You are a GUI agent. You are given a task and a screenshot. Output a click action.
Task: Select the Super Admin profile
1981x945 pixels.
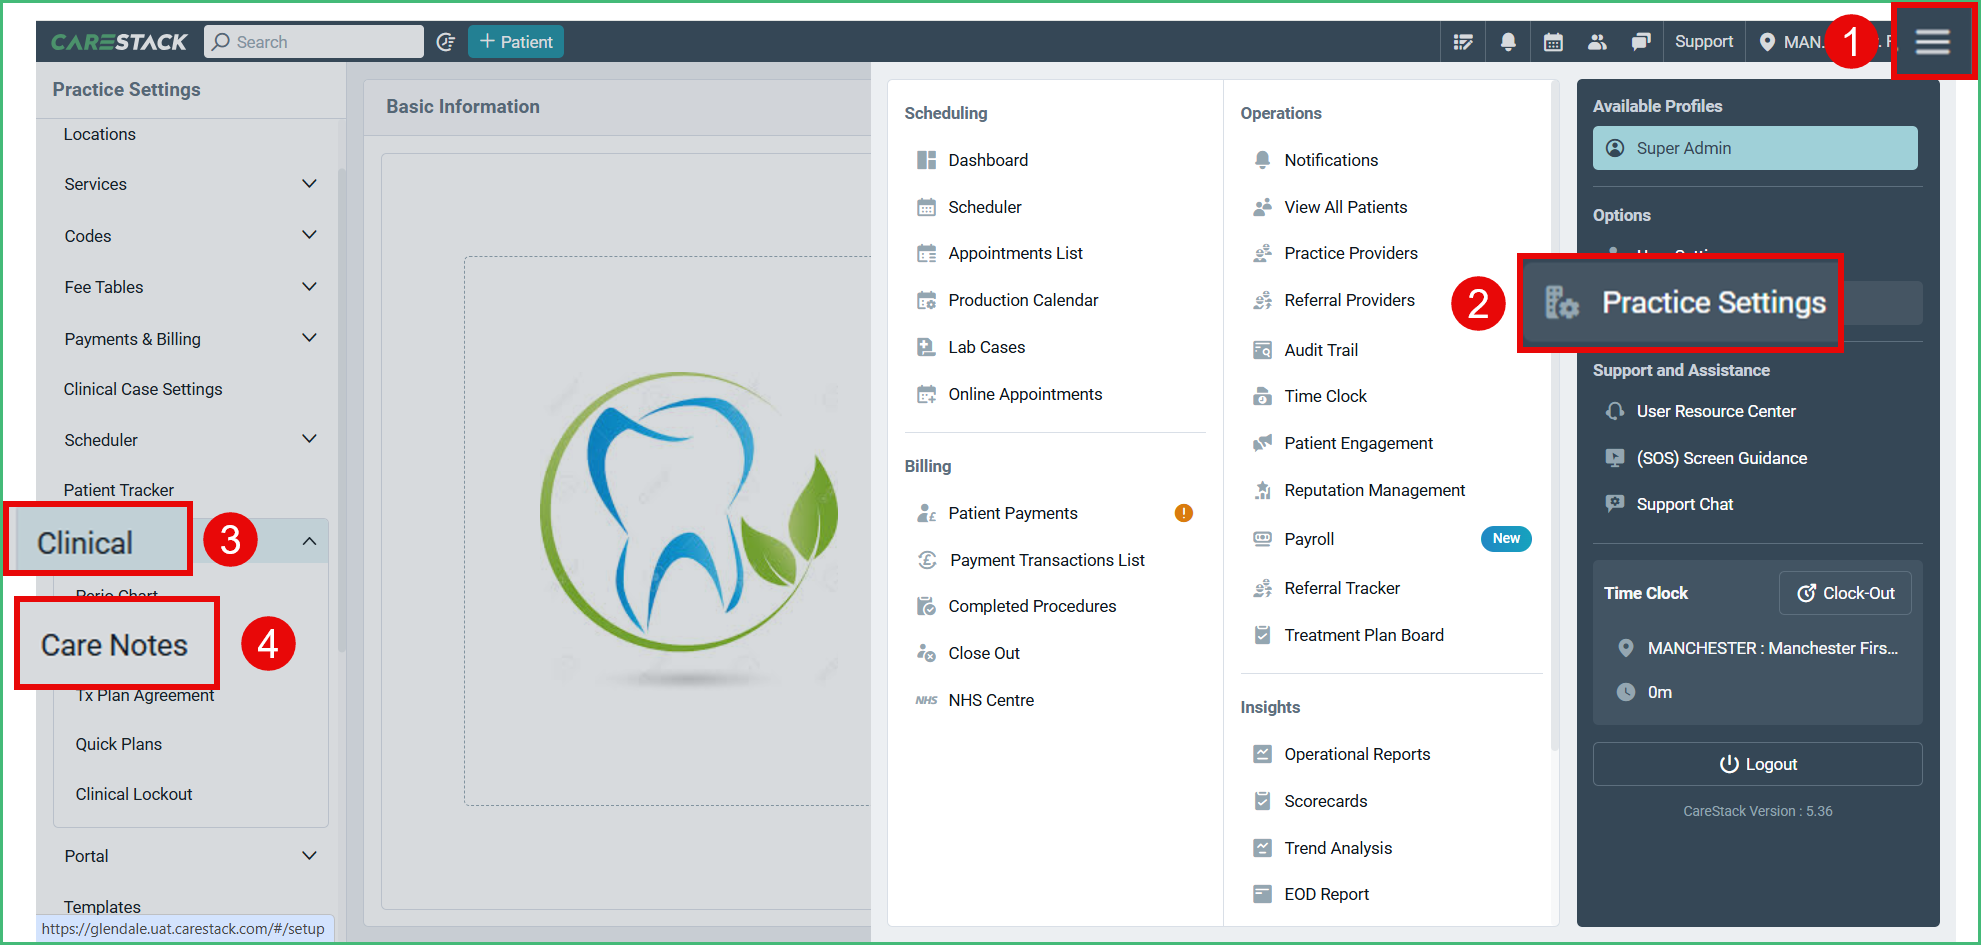click(1755, 148)
